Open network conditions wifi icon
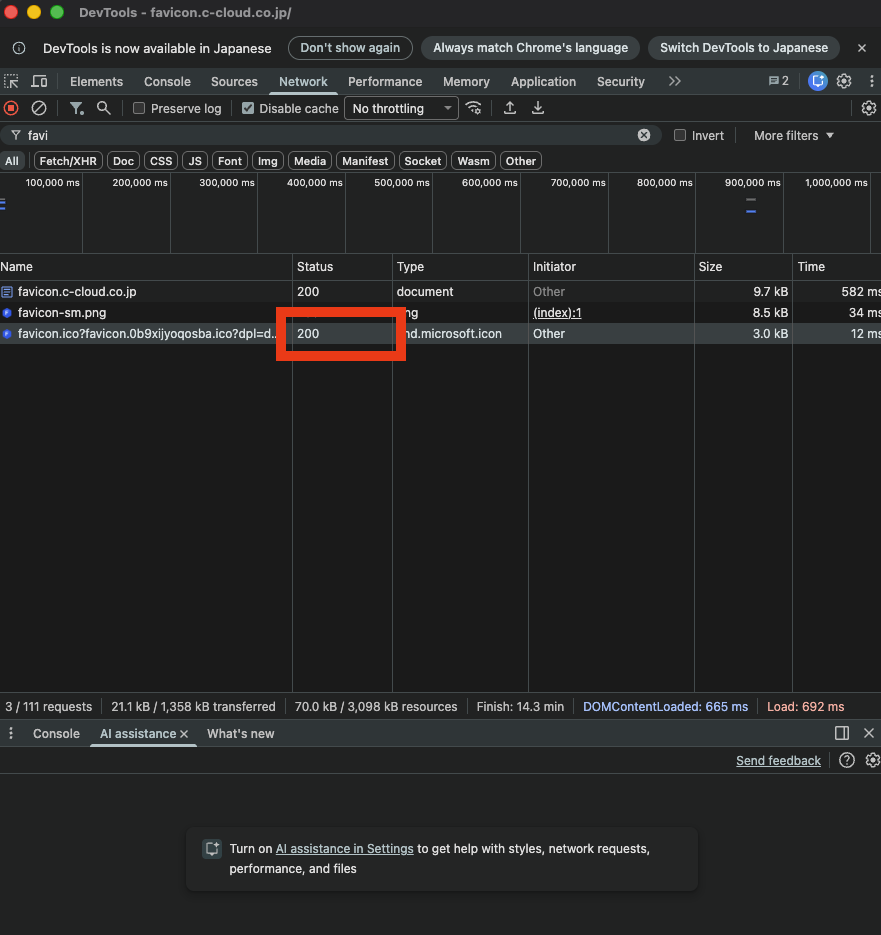The height and width of the screenshot is (935, 881). (474, 108)
